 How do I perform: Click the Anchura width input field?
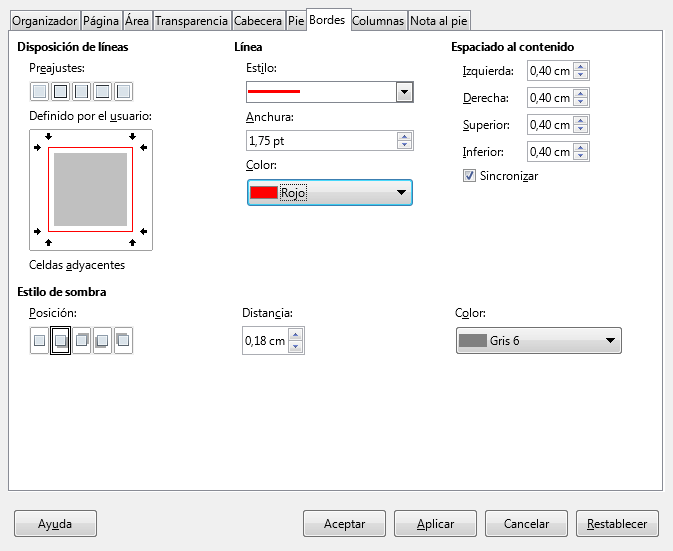(320, 141)
